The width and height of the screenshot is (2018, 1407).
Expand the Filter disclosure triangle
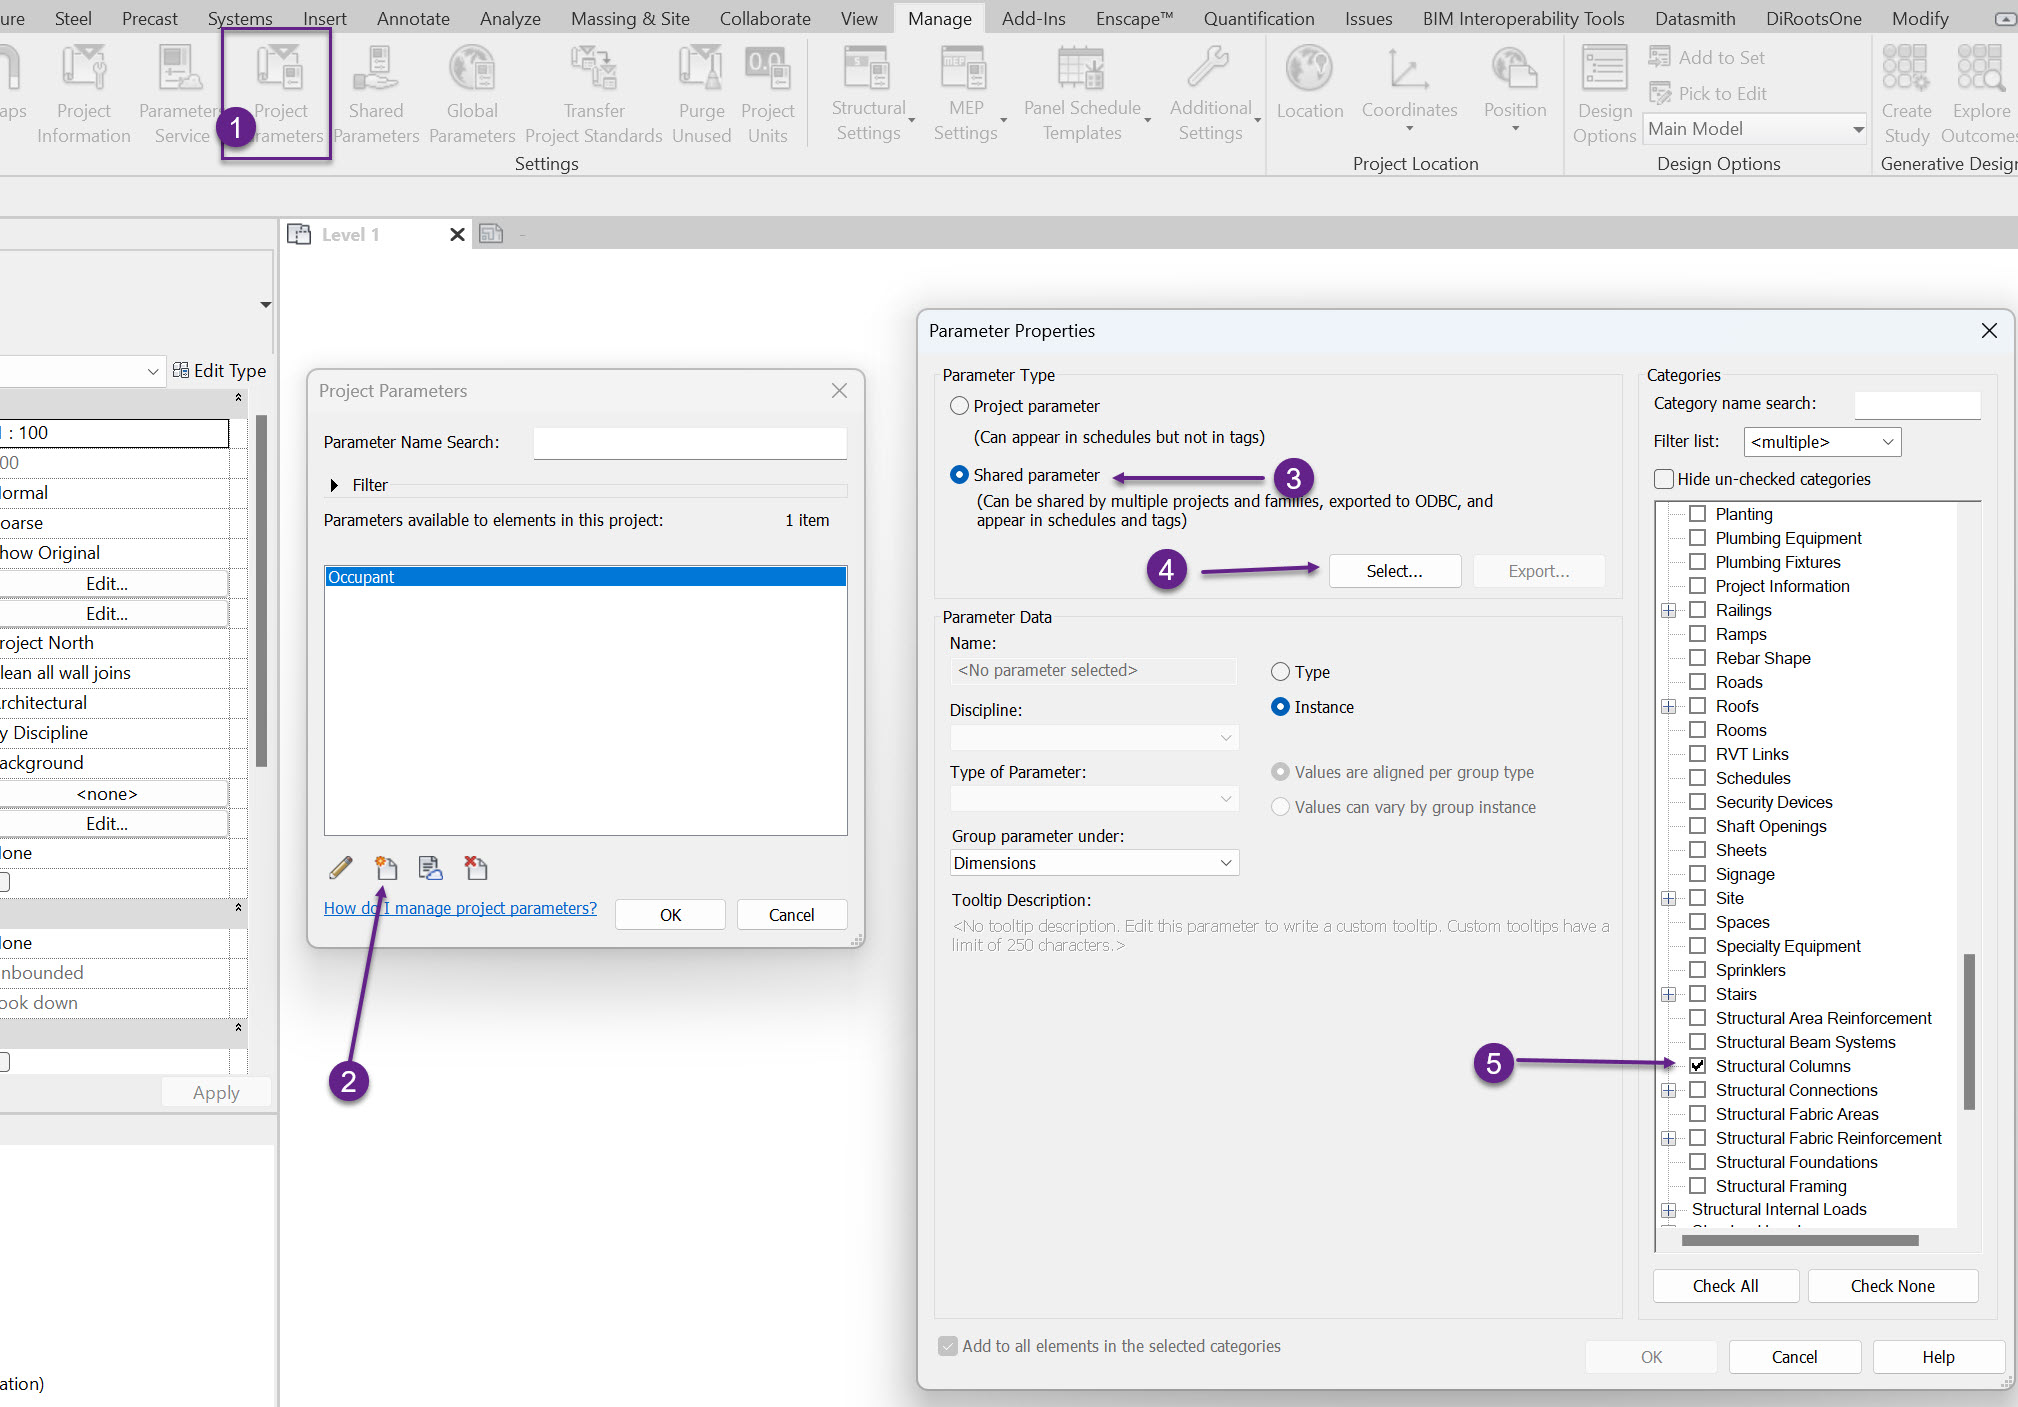334,485
